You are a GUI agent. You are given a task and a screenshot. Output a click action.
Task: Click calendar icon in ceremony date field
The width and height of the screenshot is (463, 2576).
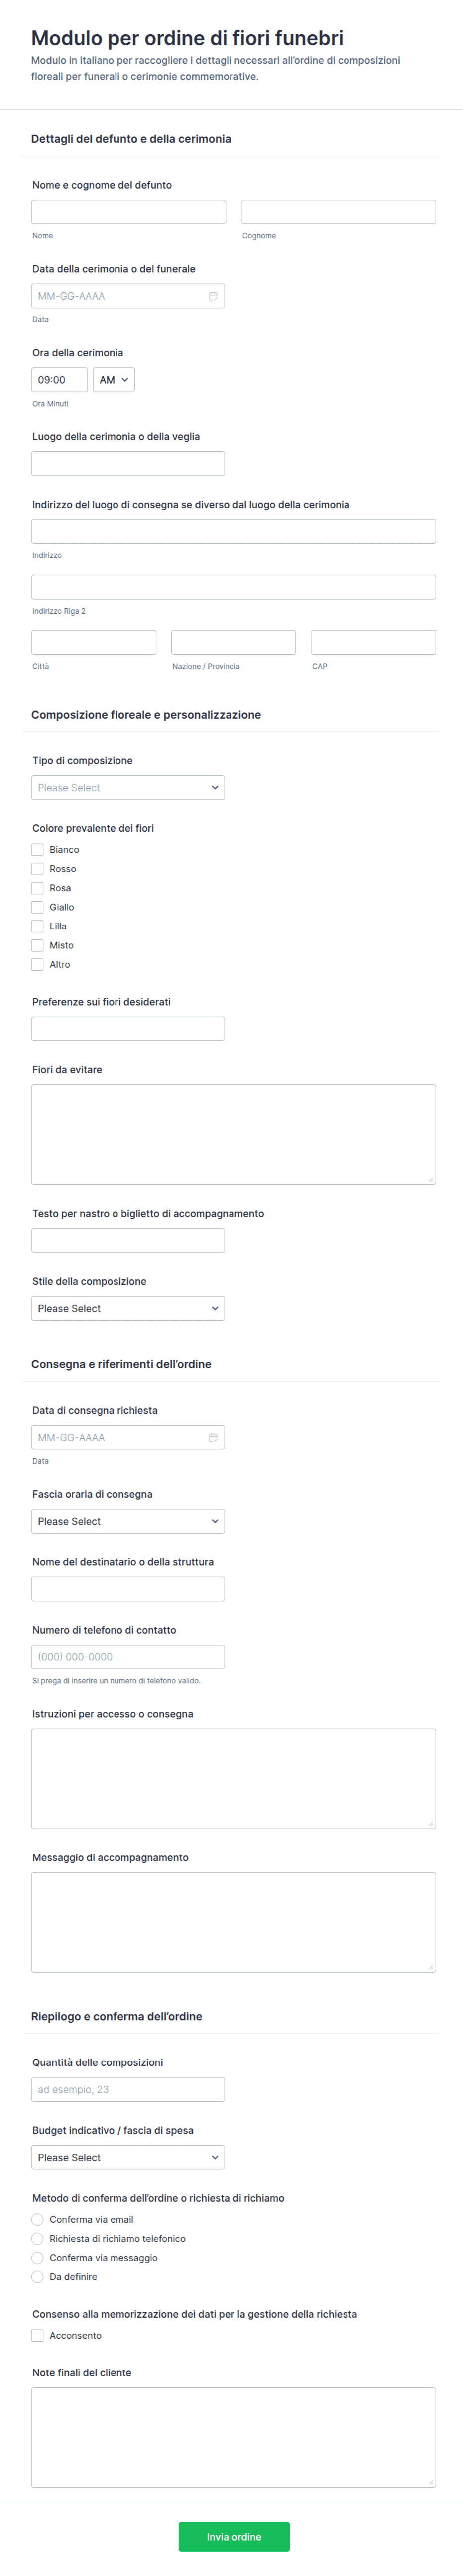click(212, 296)
